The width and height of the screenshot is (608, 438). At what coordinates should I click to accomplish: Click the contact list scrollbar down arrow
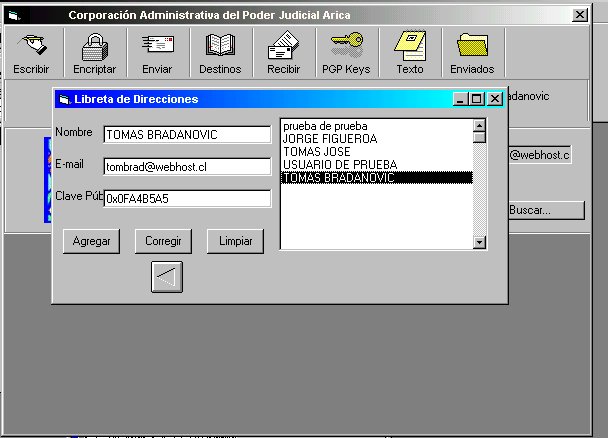[x=479, y=241]
